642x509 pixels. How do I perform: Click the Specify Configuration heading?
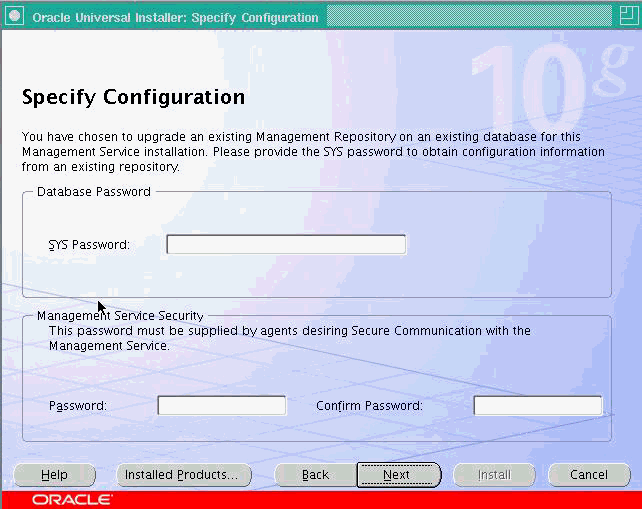[x=133, y=98]
